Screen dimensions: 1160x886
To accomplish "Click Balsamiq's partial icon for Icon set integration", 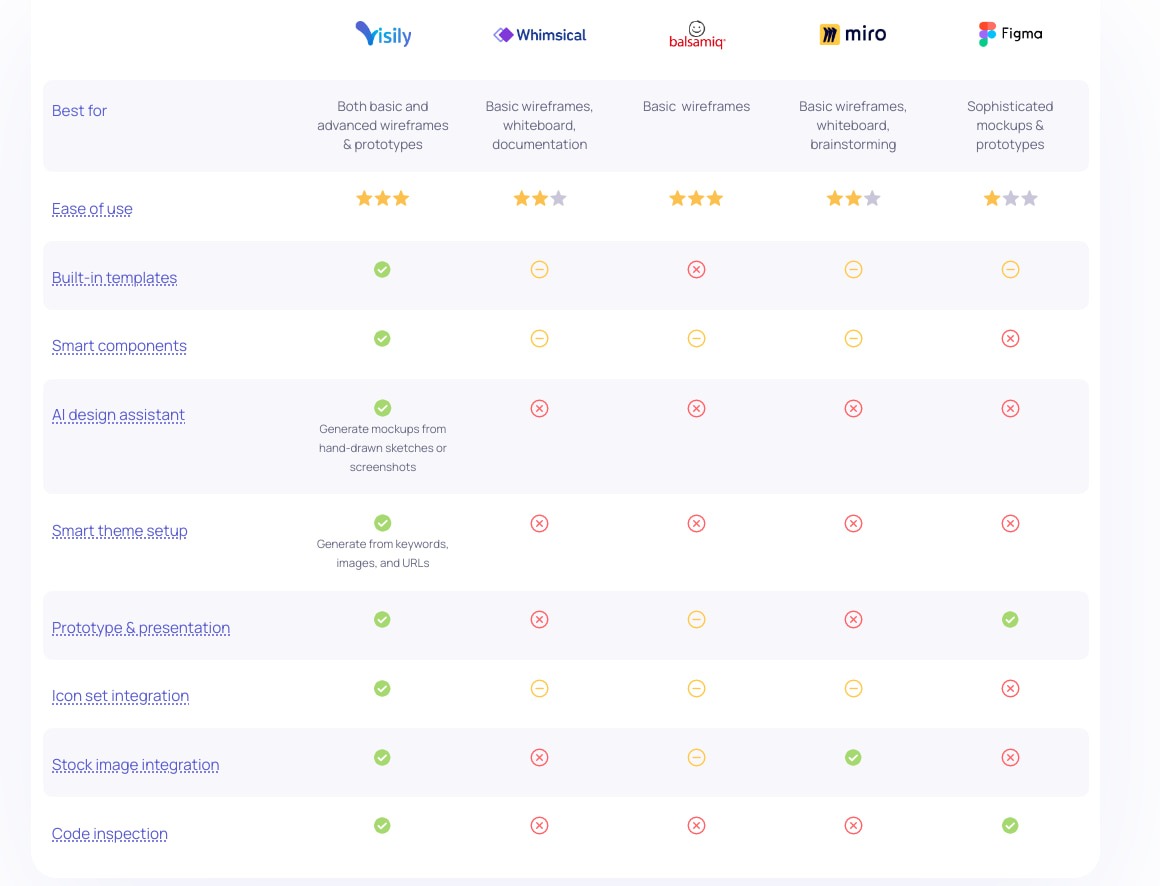I will (x=696, y=689).
